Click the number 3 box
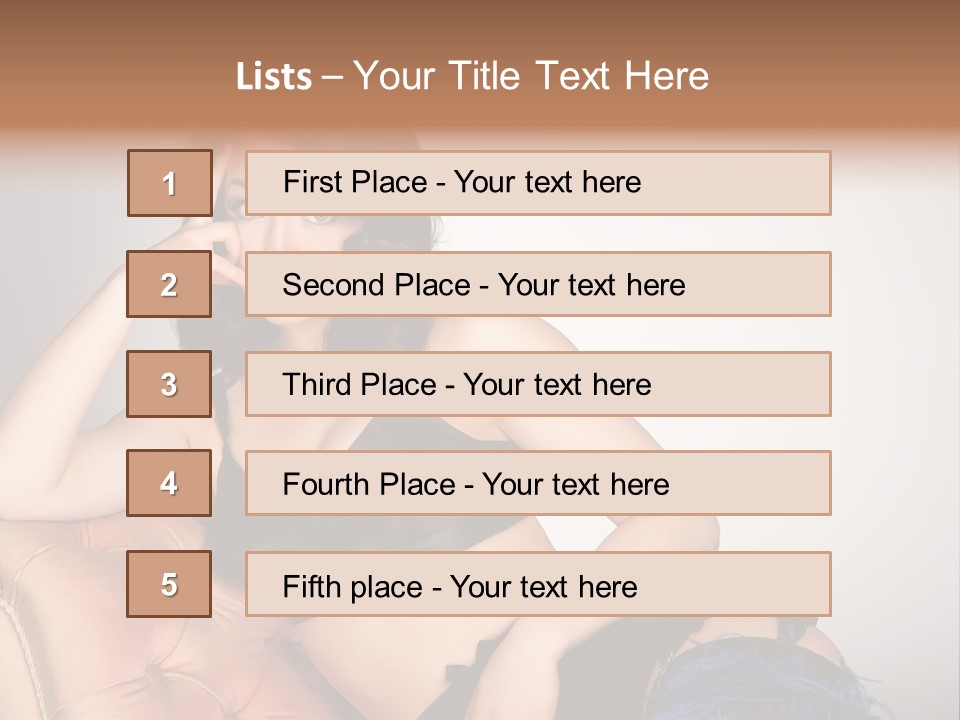The height and width of the screenshot is (720, 960). tap(170, 384)
